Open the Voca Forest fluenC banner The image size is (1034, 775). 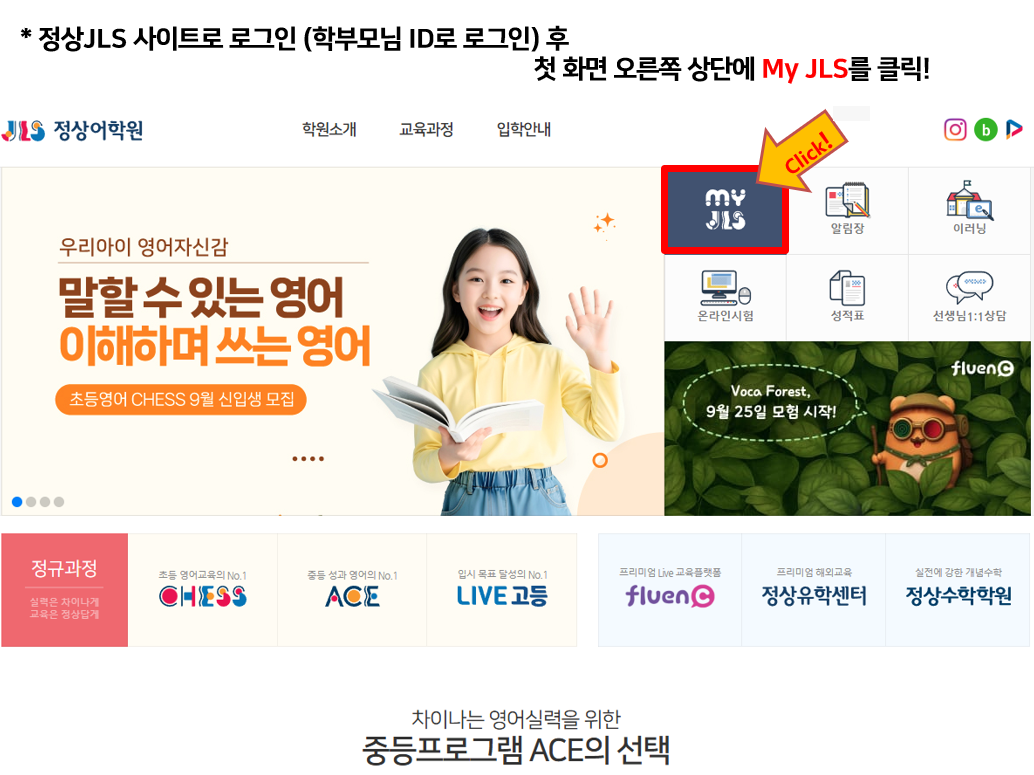point(847,428)
